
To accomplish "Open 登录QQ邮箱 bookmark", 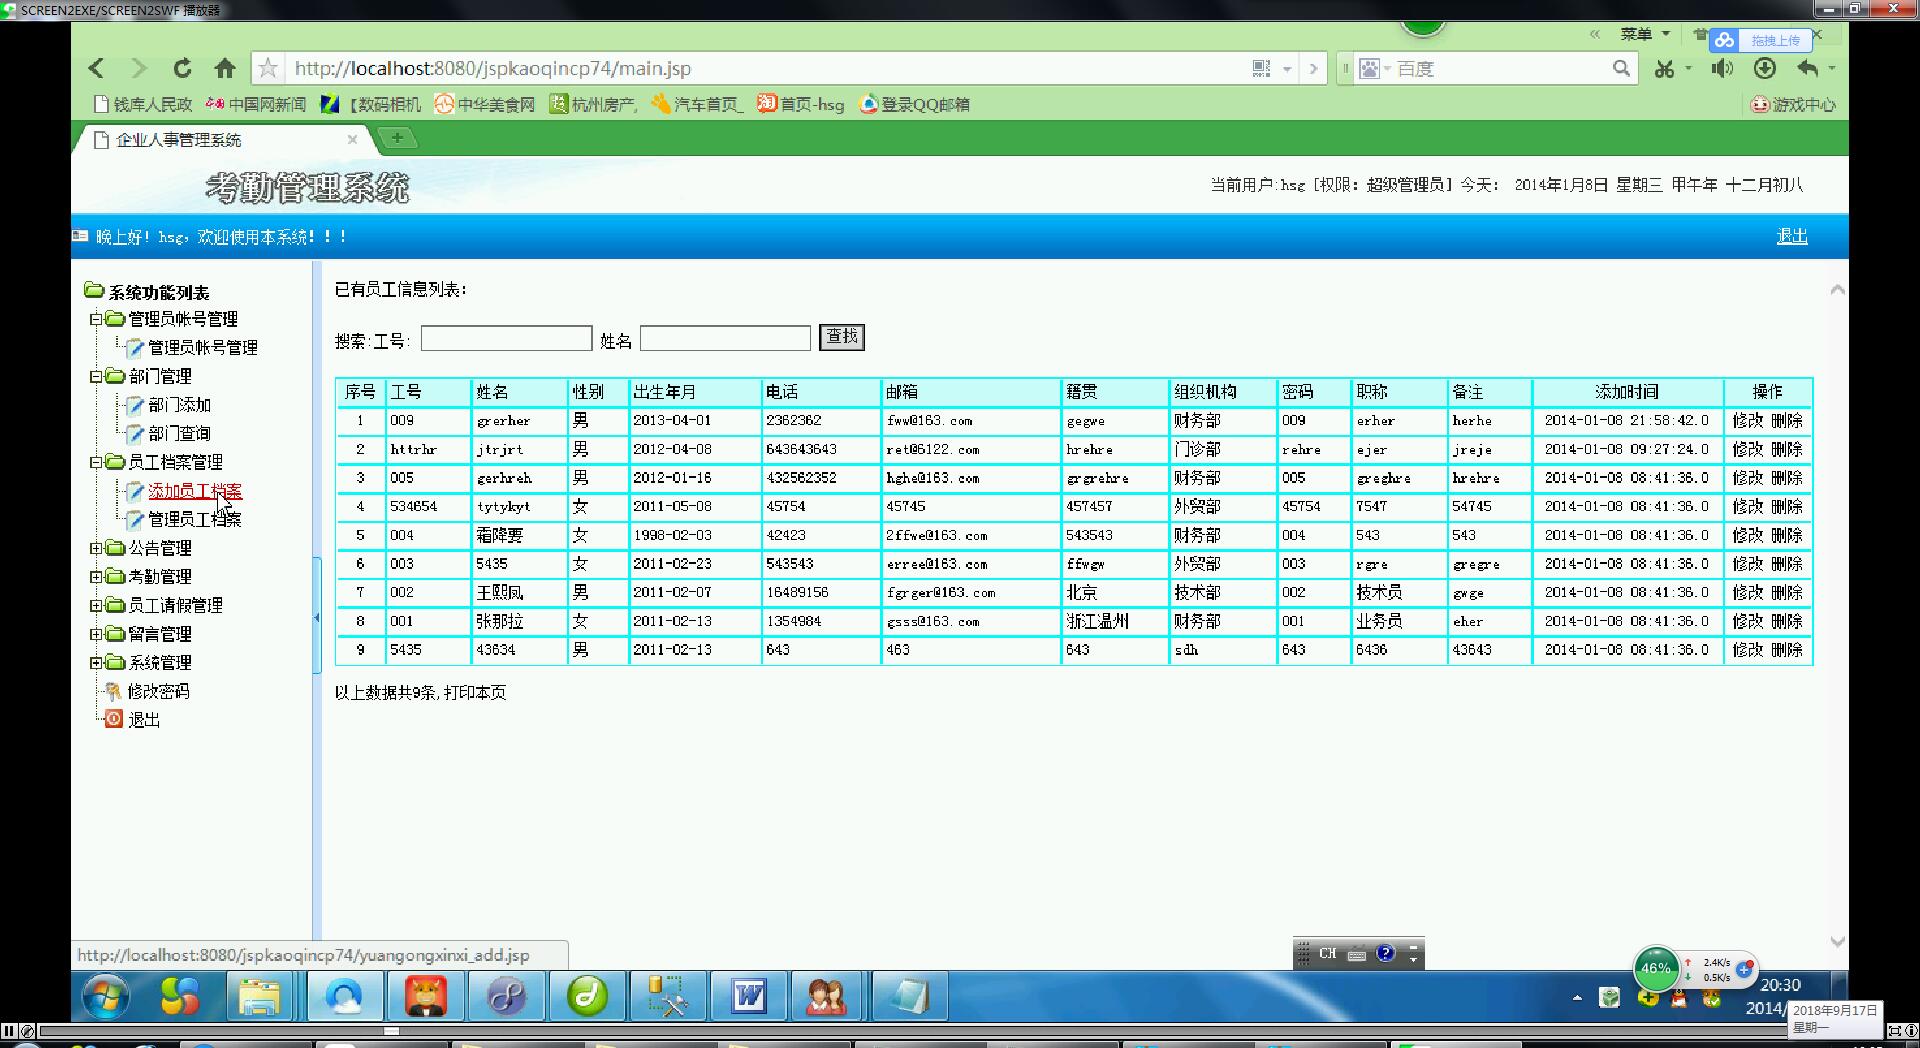I will click(x=914, y=104).
